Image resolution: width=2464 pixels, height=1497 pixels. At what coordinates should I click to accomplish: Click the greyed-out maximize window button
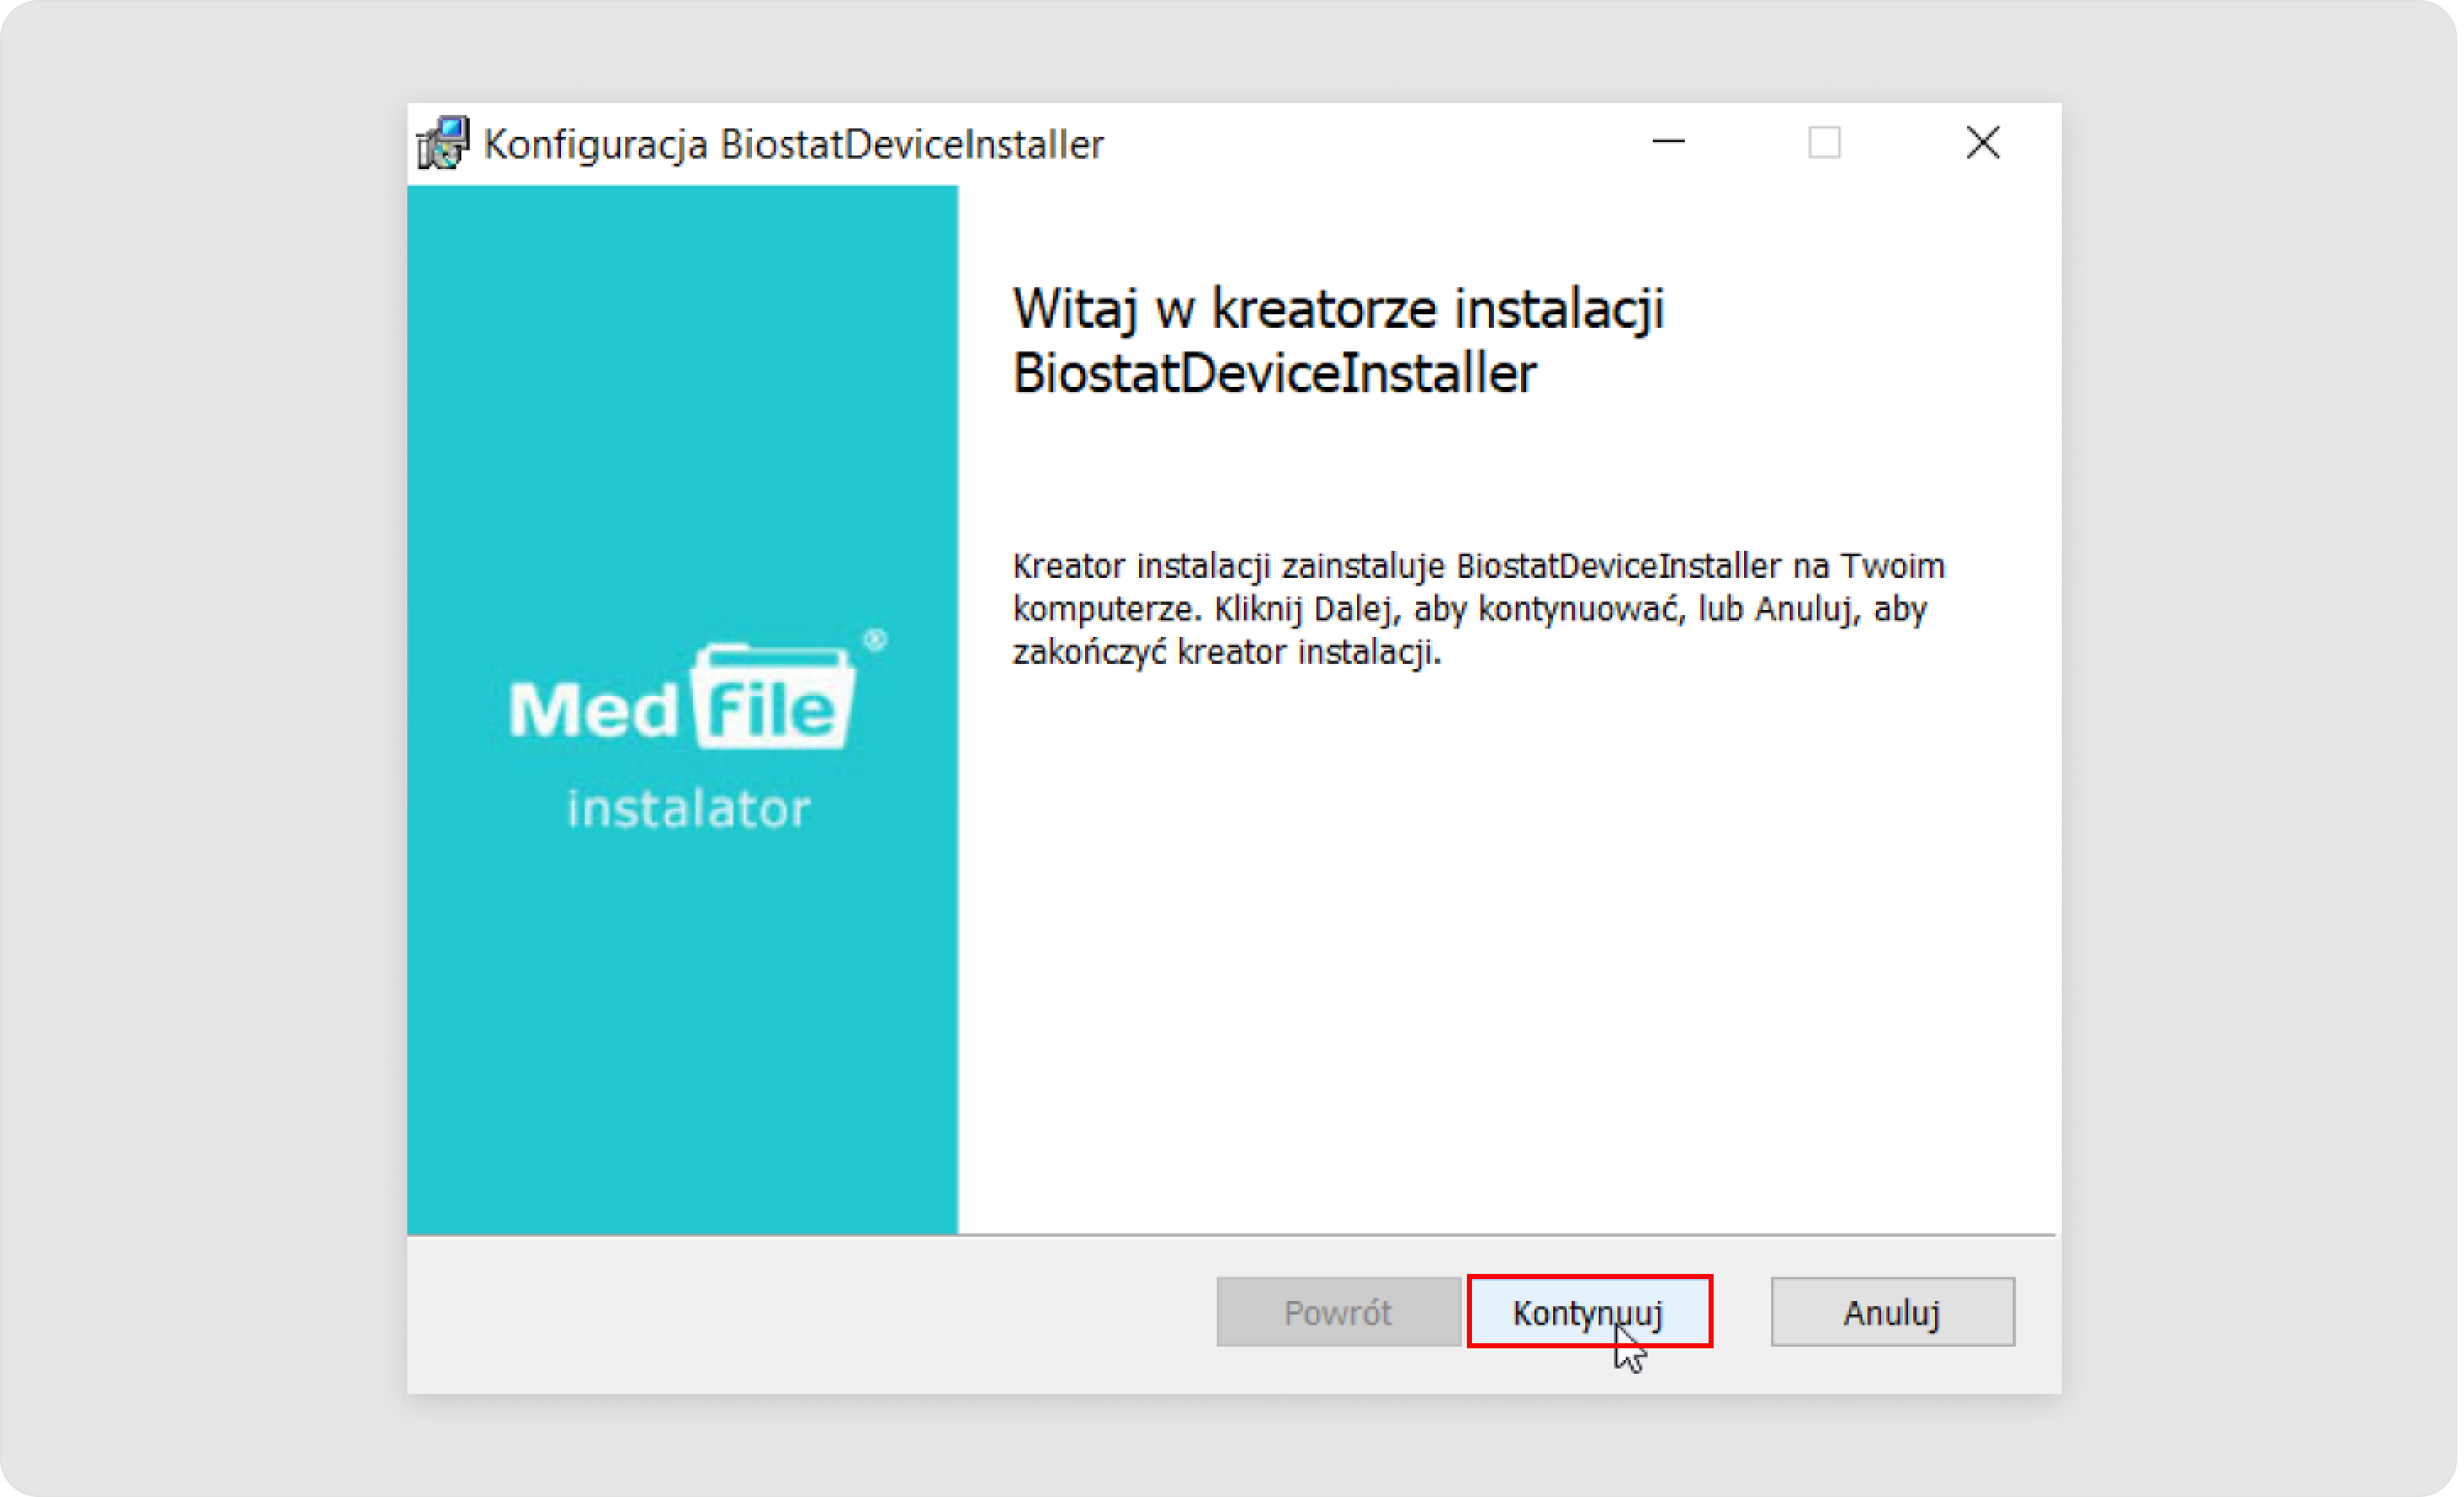point(1825,142)
